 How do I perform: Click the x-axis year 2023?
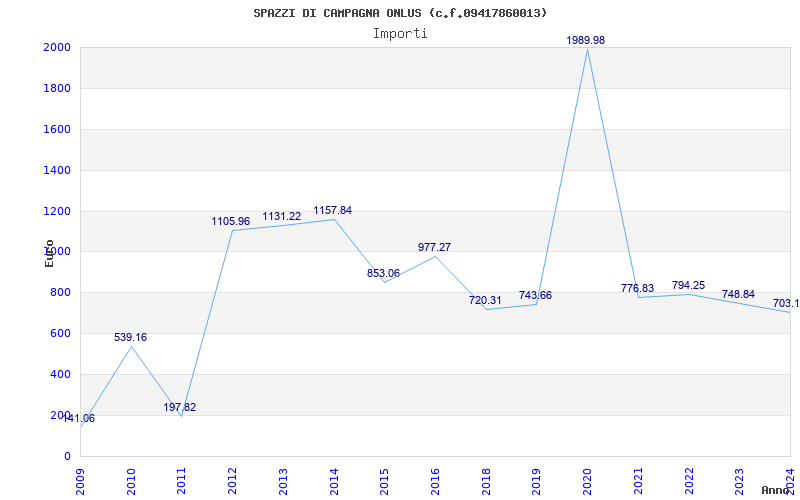(739, 482)
